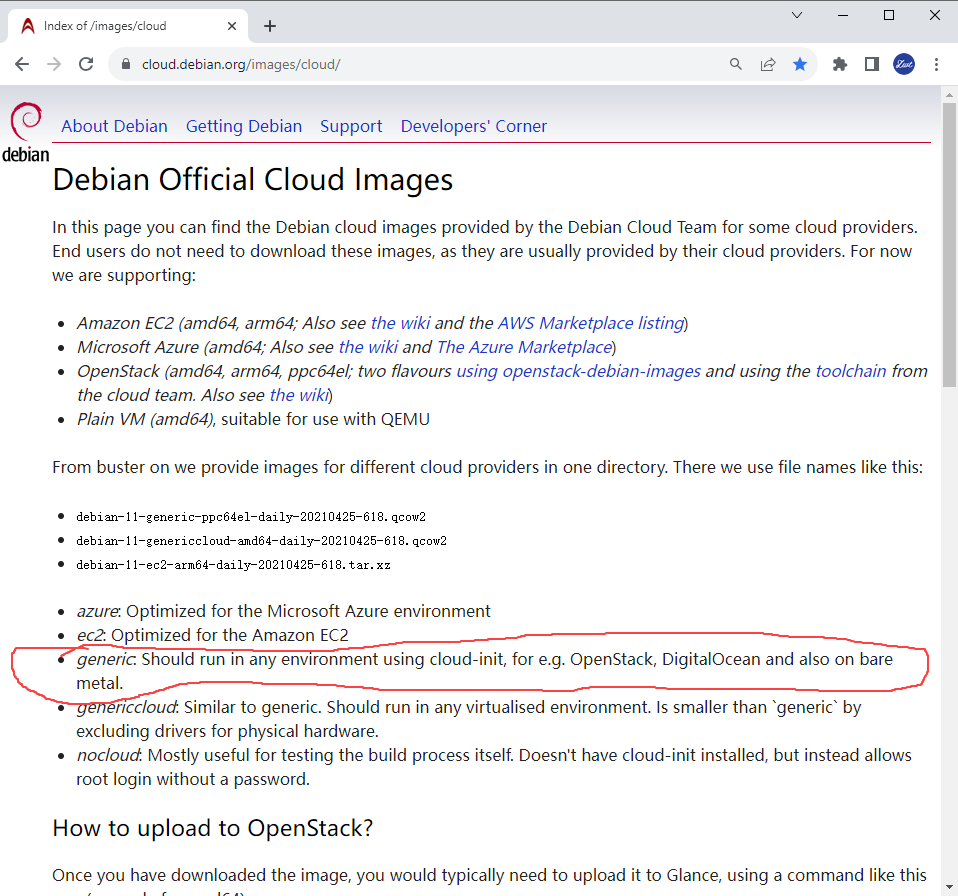Screen dimensions: 958x896
Task: Maximize the browser window
Action: (x=889, y=15)
